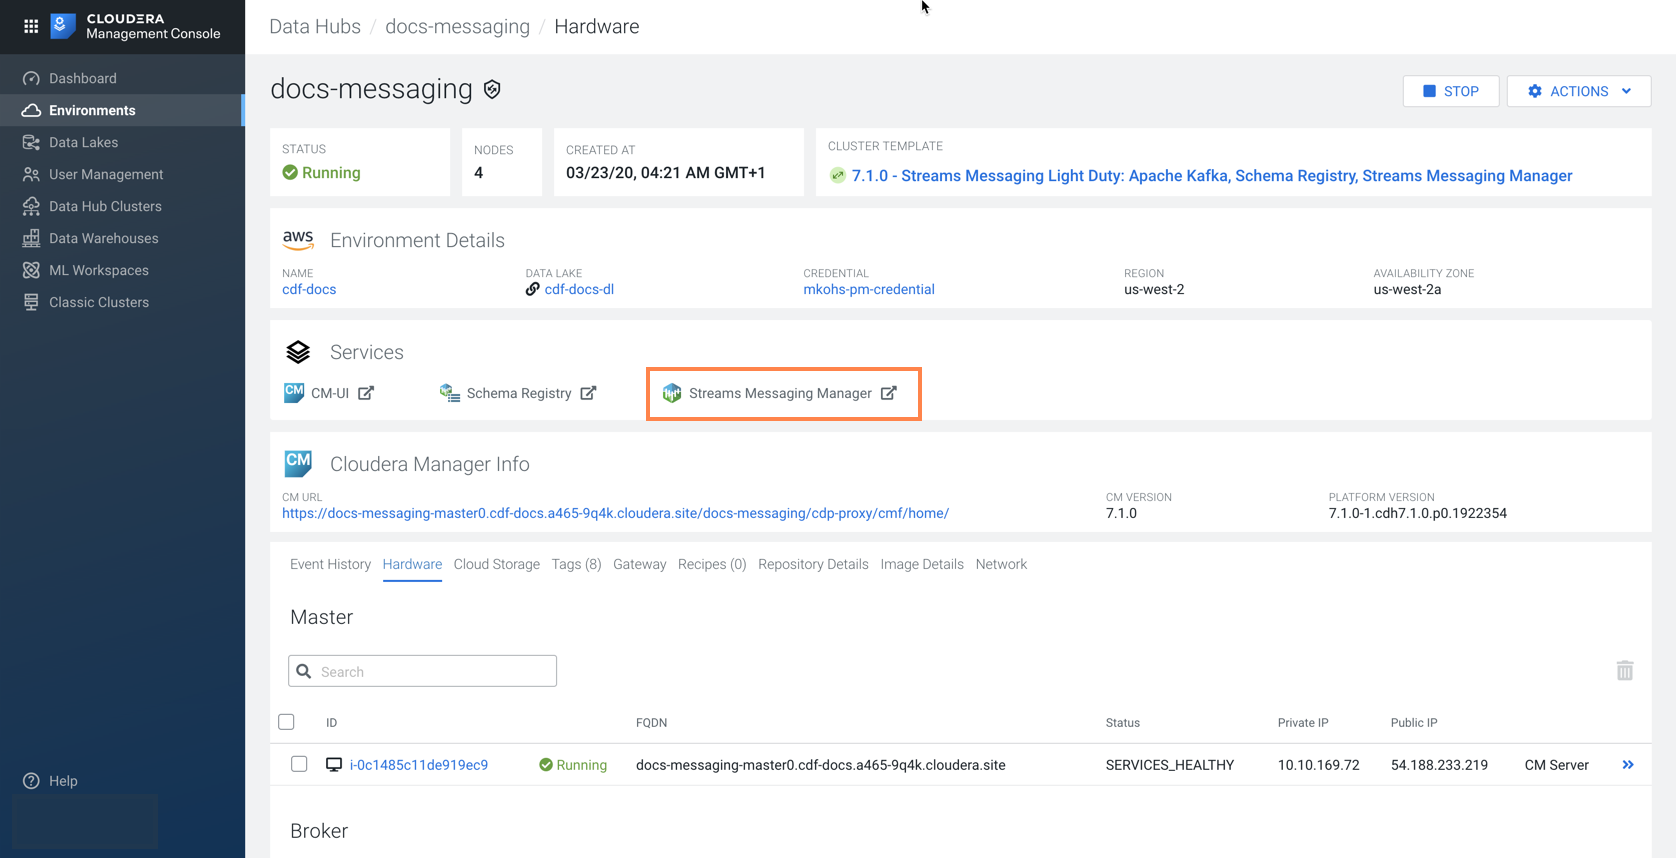Open the Actions dropdown menu
Image resolution: width=1676 pixels, height=858 pixels.
point(1578,91)
